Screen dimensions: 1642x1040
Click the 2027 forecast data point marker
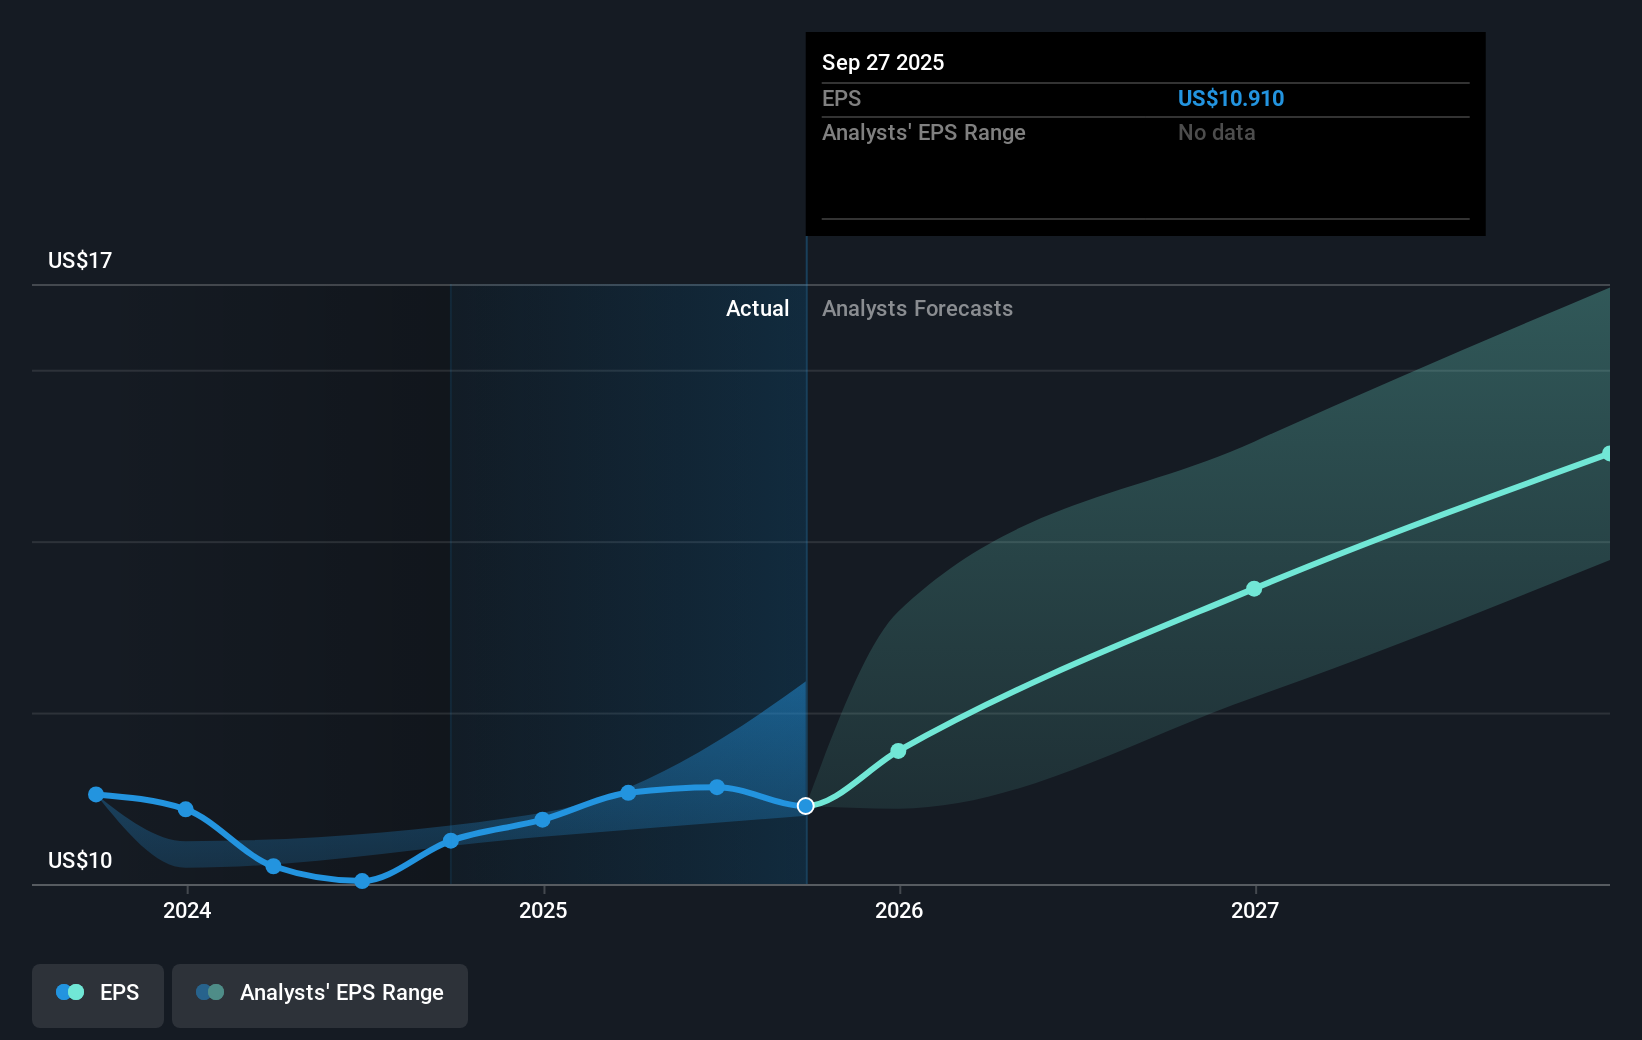click(1253, 589)
